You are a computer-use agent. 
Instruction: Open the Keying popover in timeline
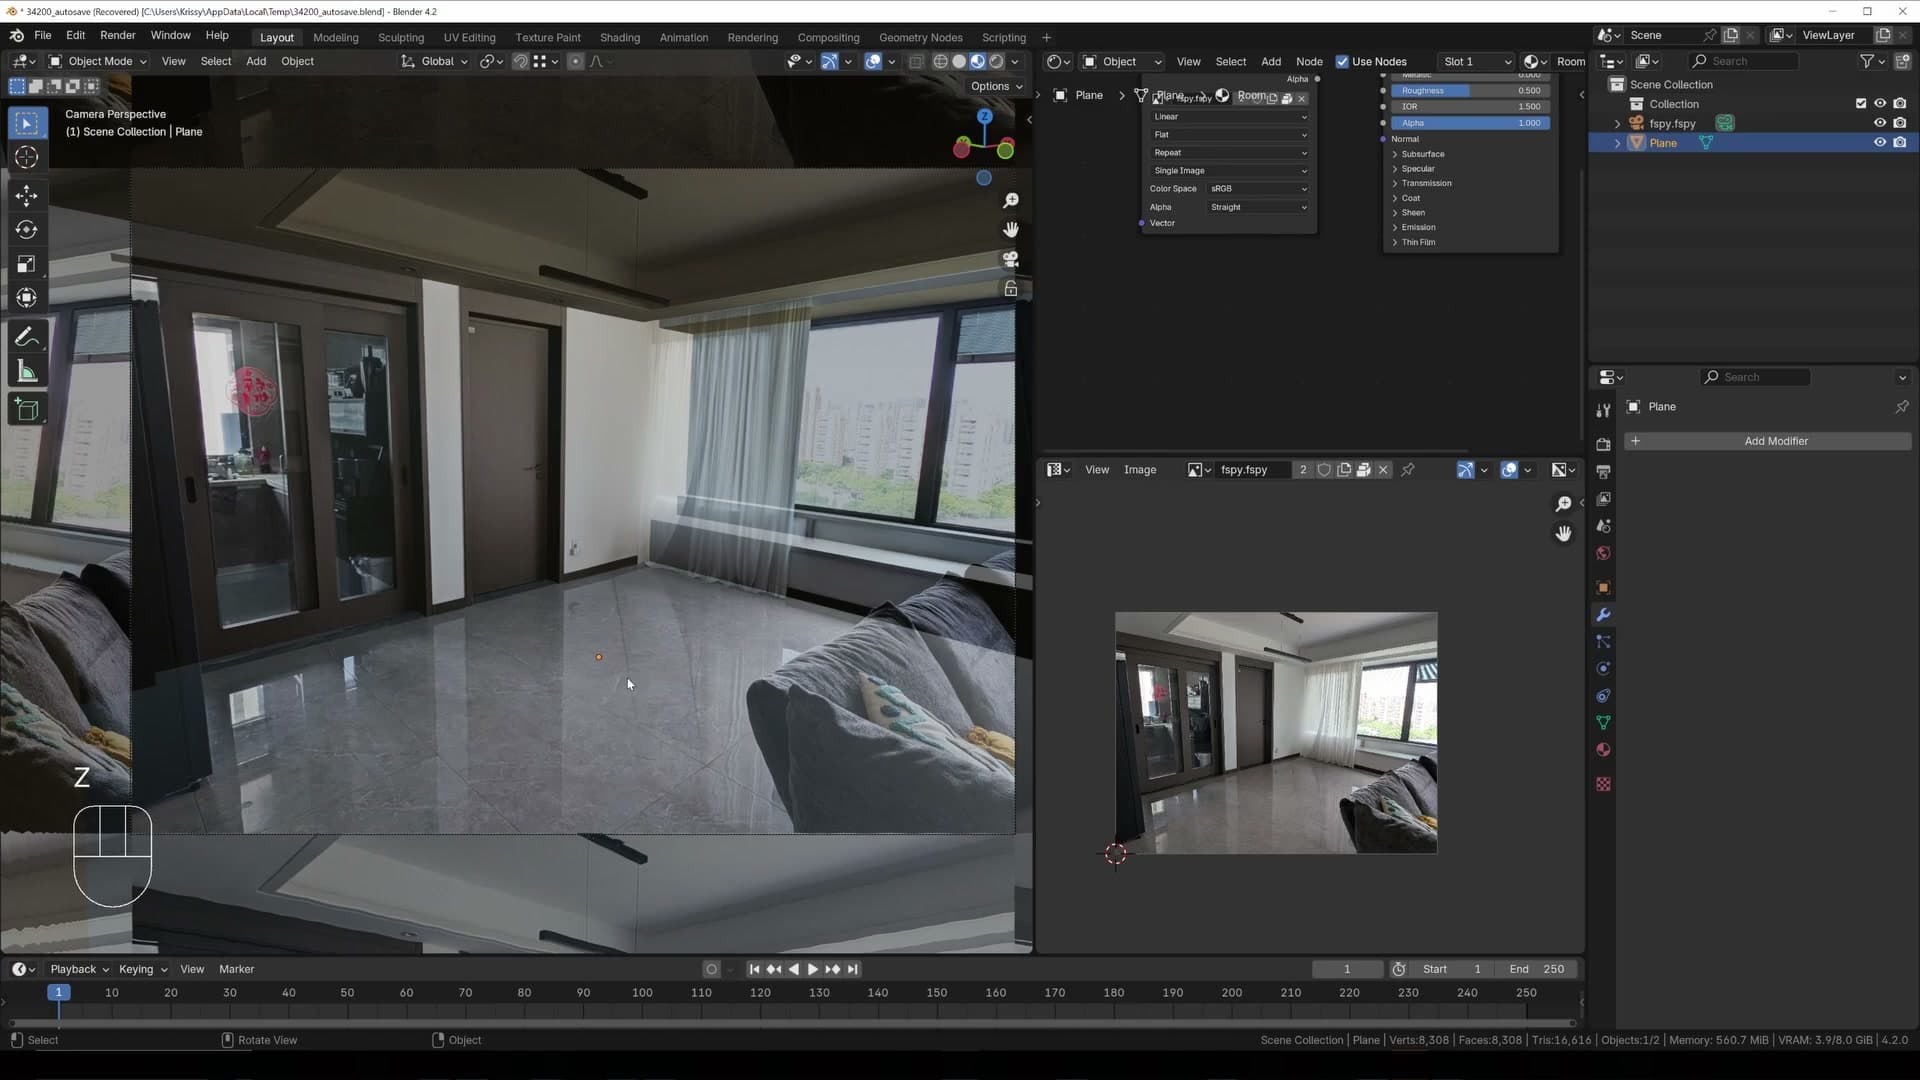pos(142,969)
